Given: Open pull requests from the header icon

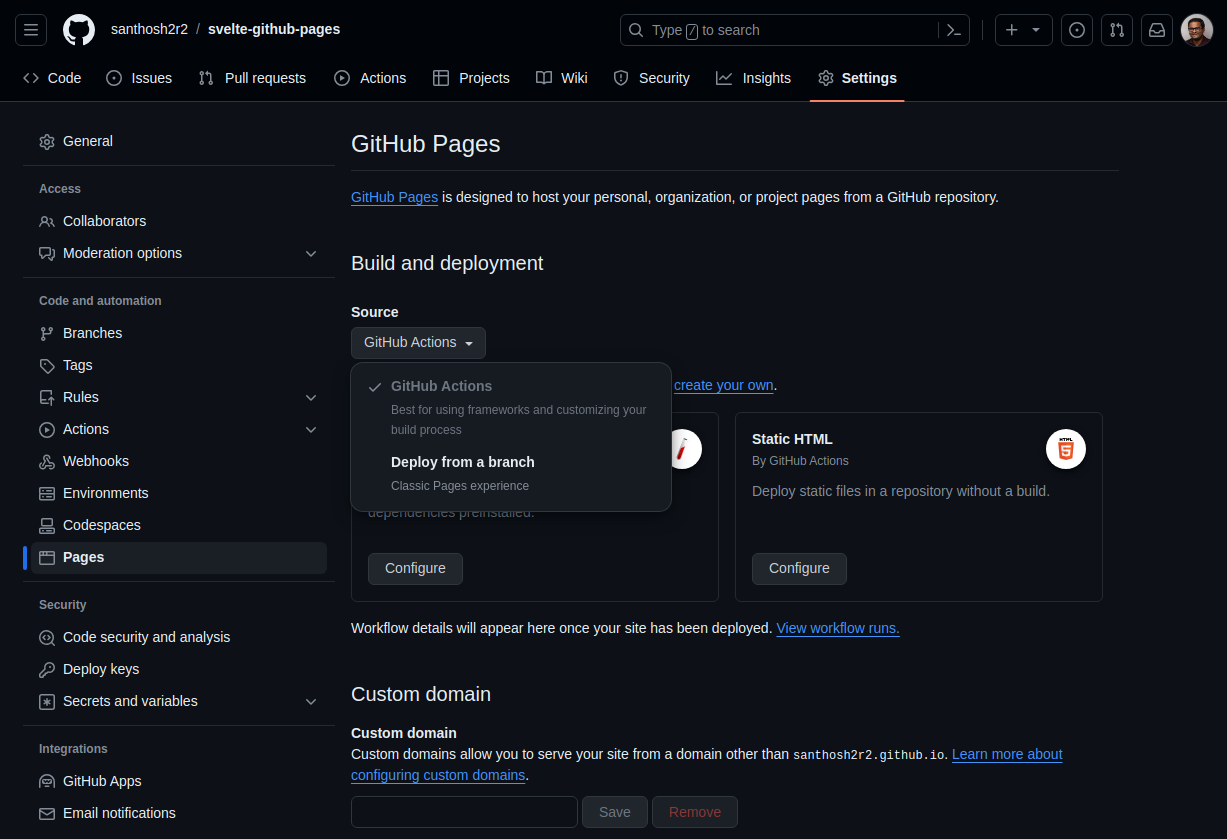Looking at the screenshot, I should pos(1116,29).
